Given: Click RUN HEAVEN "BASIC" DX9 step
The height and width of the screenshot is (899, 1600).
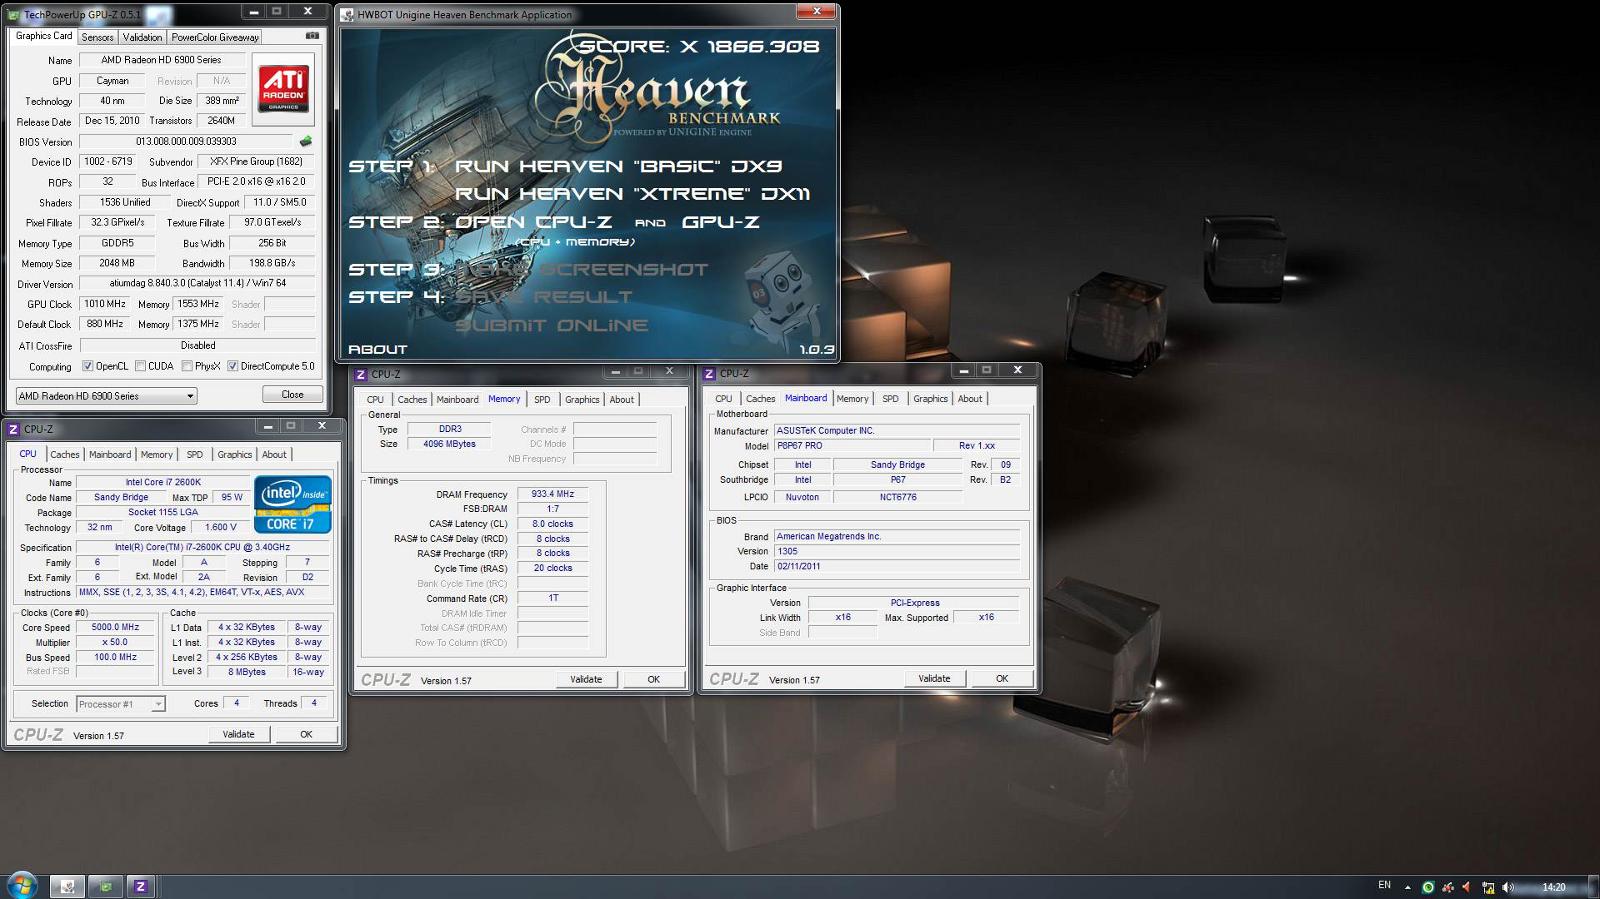Looking at the screenshot, I should (x=618, y=166).
